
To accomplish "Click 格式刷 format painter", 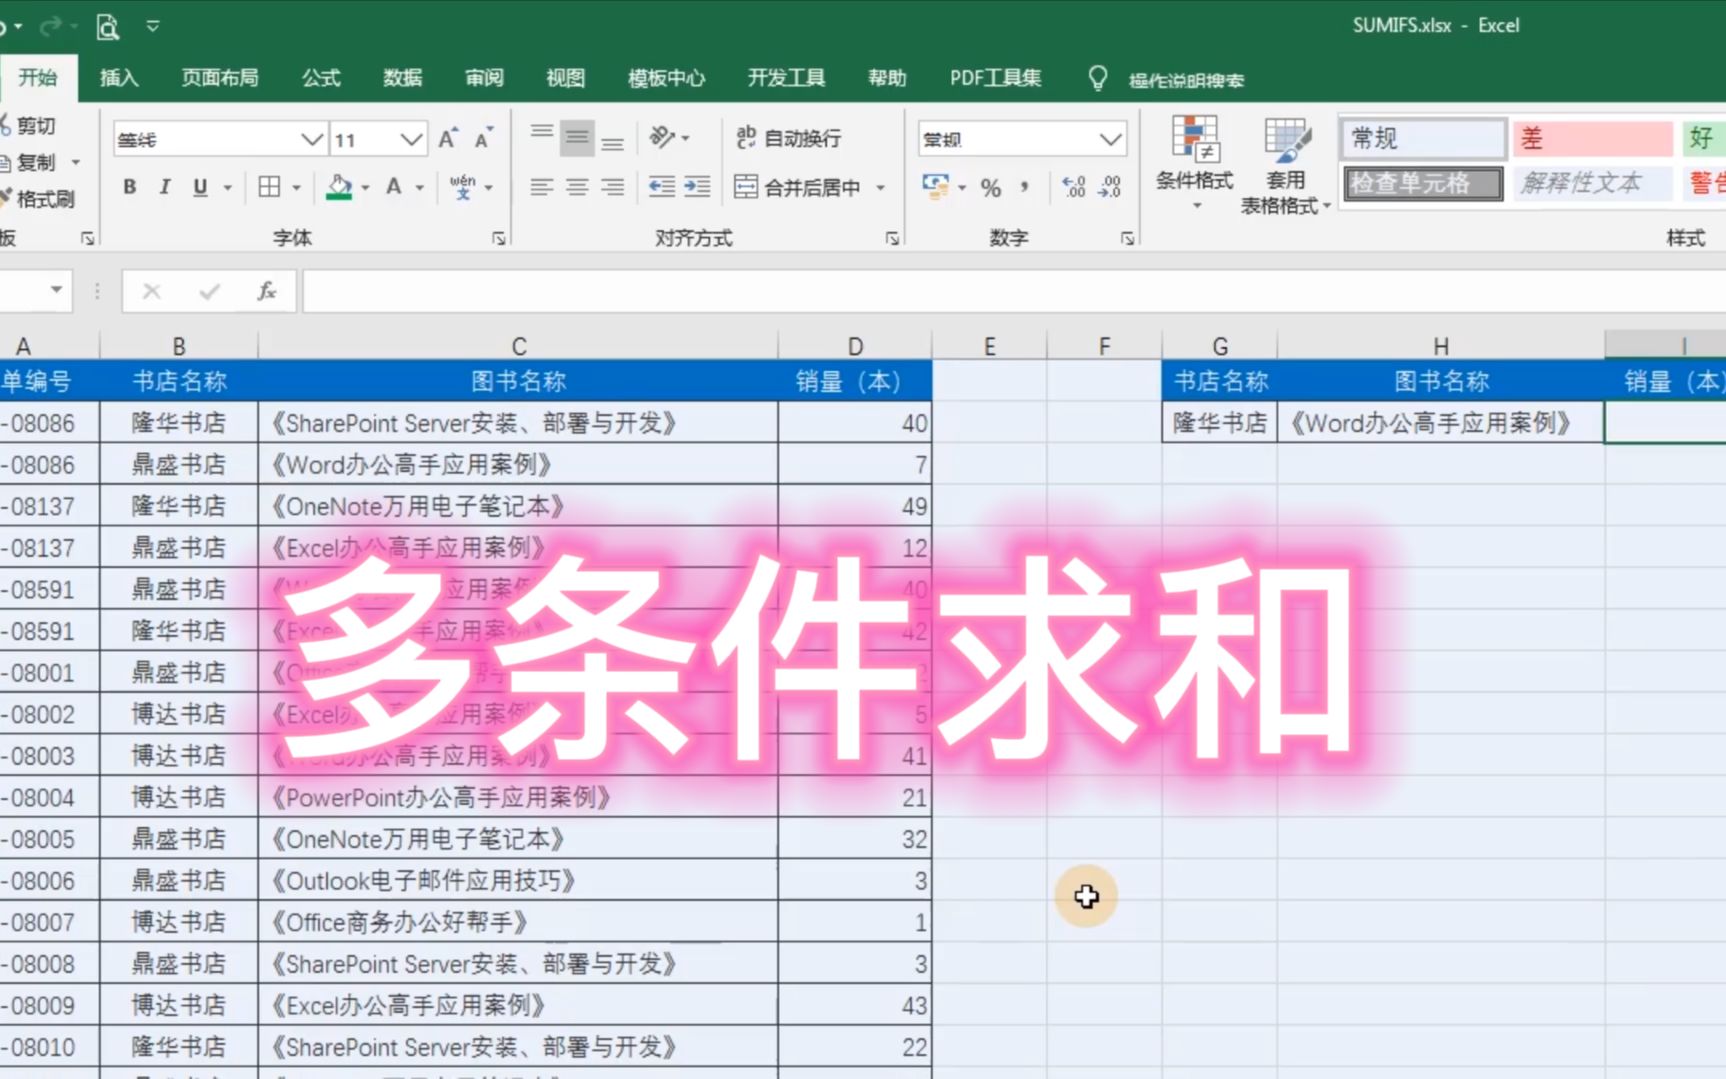I will click(x=37, y=199).
